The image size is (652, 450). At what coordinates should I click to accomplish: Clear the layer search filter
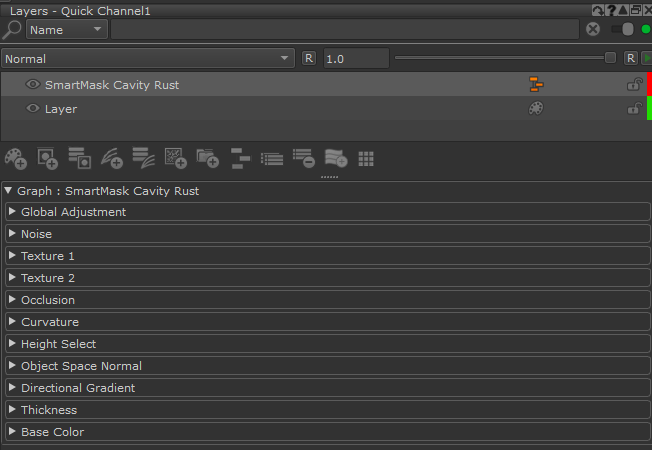(x=593, y=29)
